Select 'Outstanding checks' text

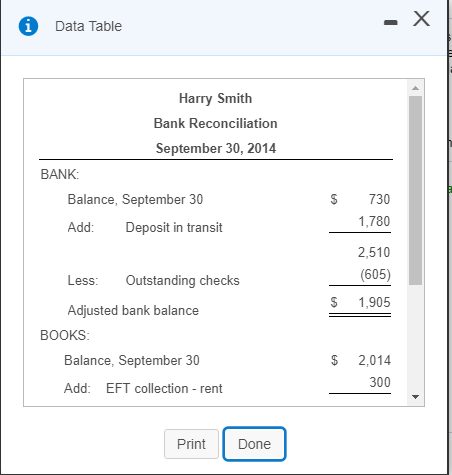182,280
